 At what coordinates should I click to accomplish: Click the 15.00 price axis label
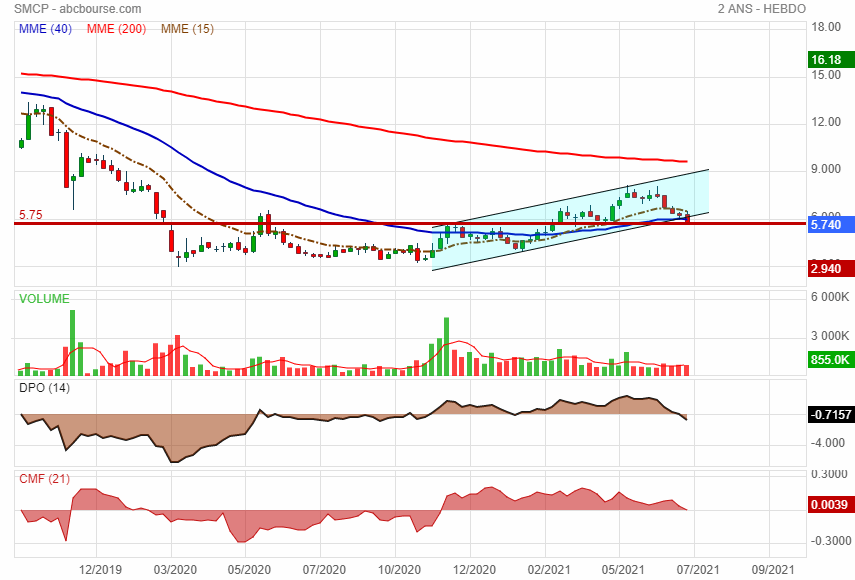(x=826, y=75)
